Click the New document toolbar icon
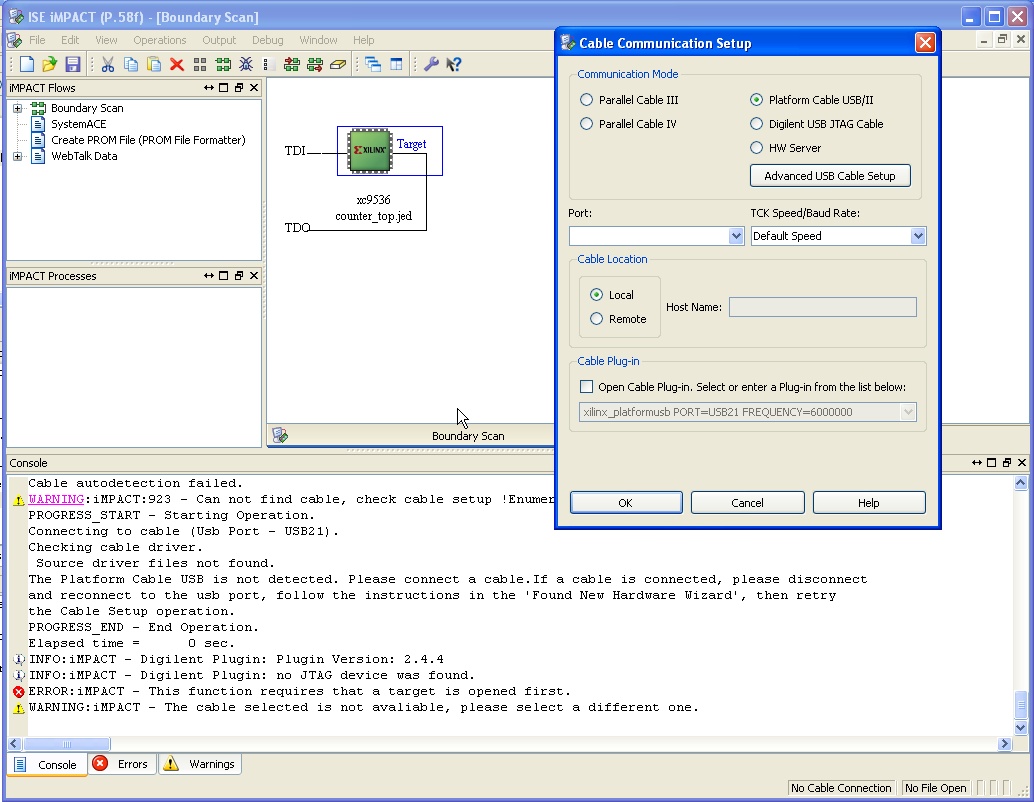This screenshot has height=802, width=1034. [27, 64]
